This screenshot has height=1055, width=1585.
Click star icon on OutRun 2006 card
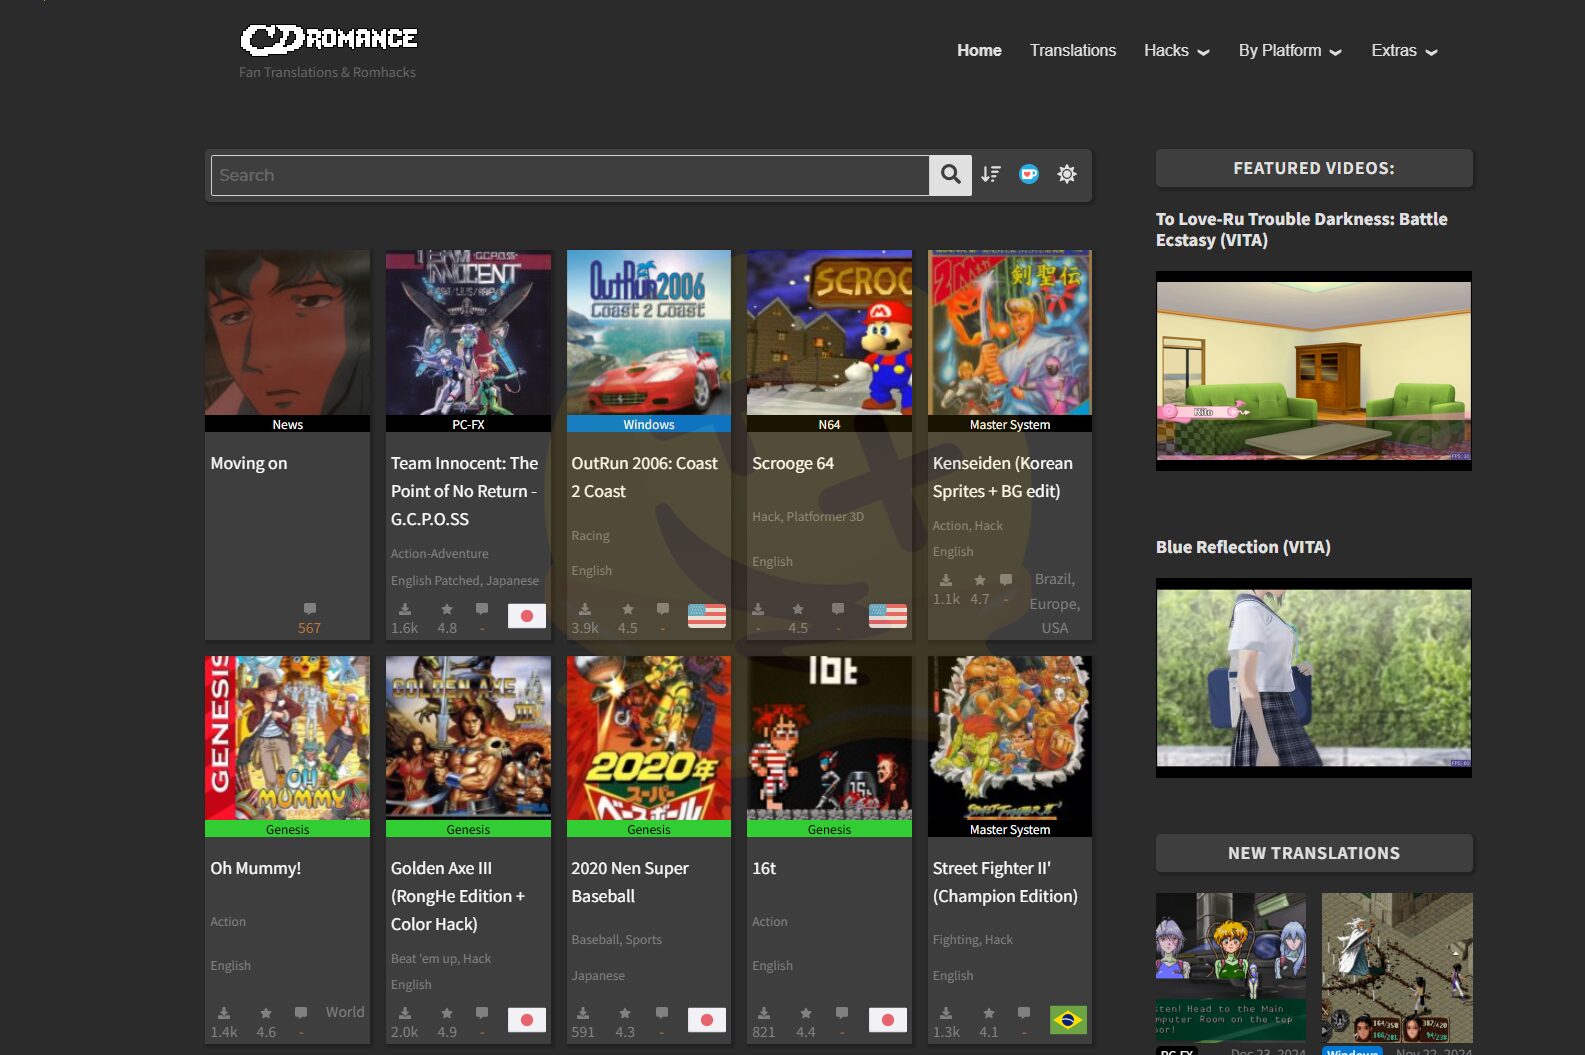(x=628, y=609)
